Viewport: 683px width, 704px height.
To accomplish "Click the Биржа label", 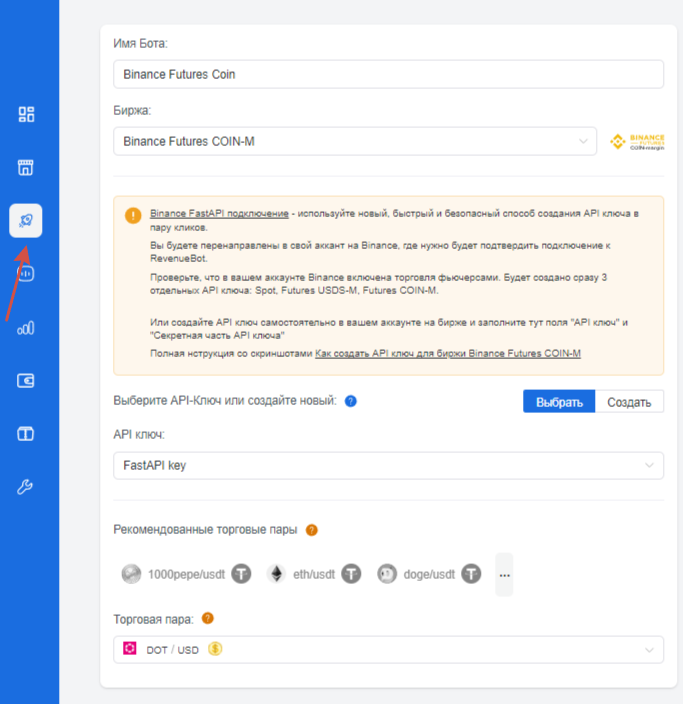I will (x=132, y=110).
